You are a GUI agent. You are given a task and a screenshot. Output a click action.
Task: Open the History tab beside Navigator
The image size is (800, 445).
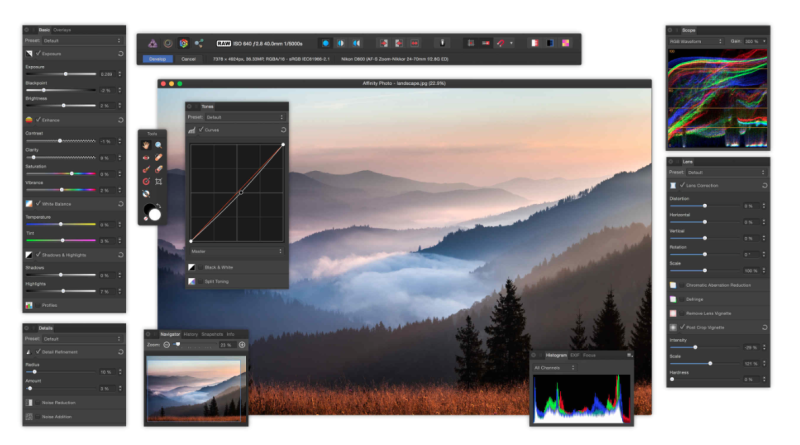(191, 333)
